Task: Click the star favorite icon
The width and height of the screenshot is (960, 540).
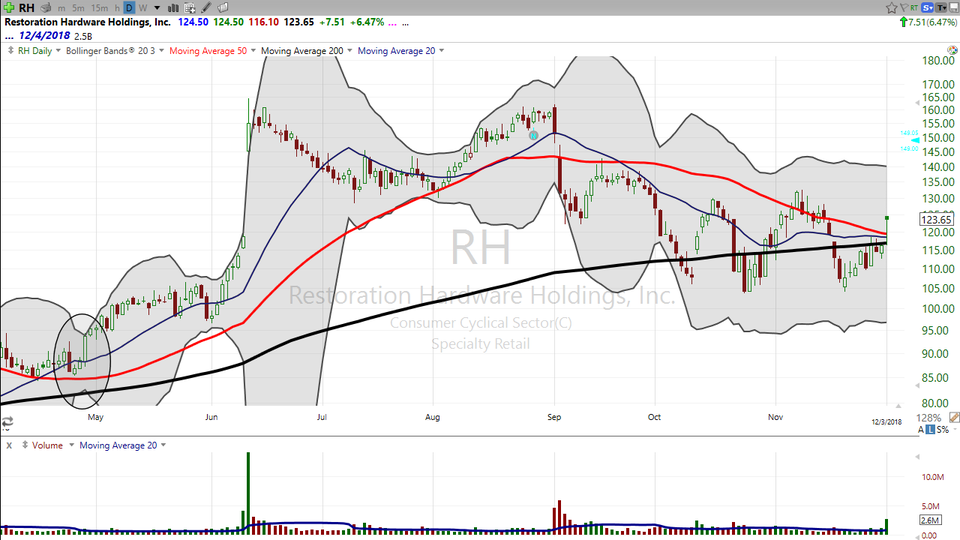Action: (x=891, y=8)
